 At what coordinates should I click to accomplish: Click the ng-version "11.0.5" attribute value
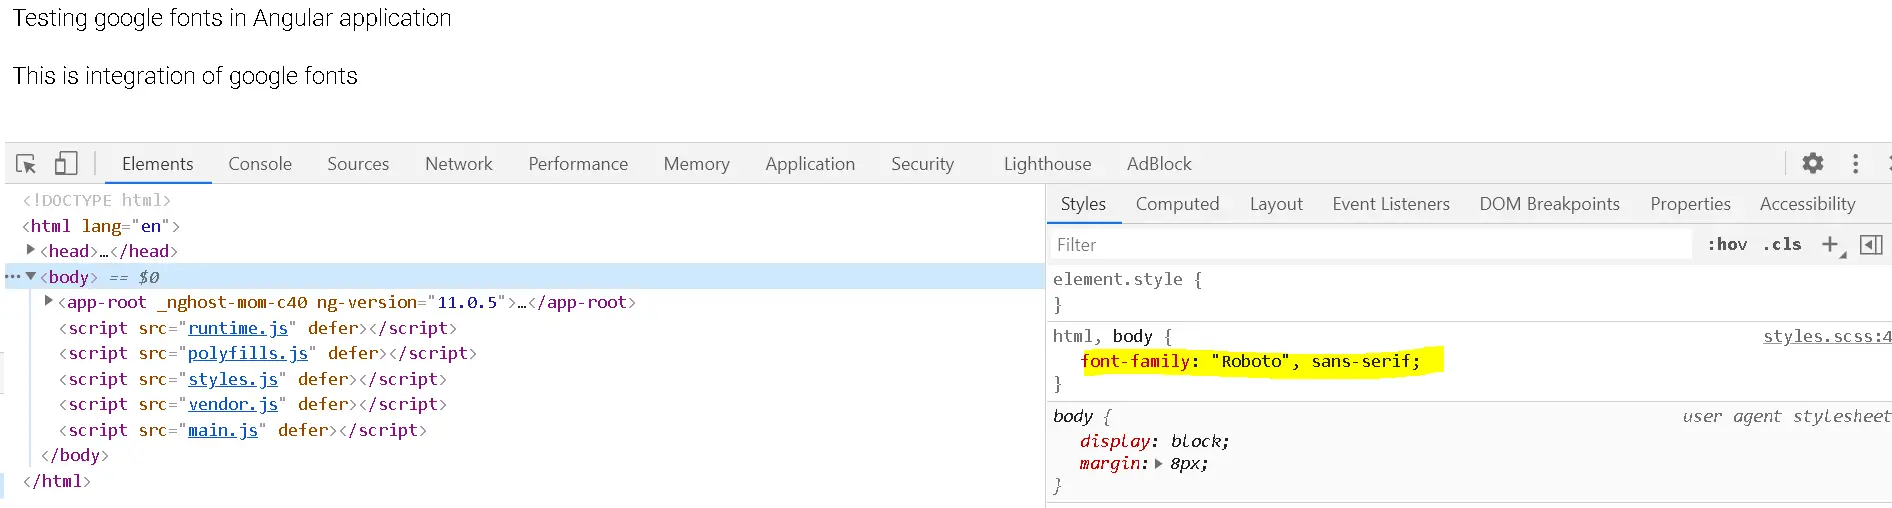coord(467,302)
